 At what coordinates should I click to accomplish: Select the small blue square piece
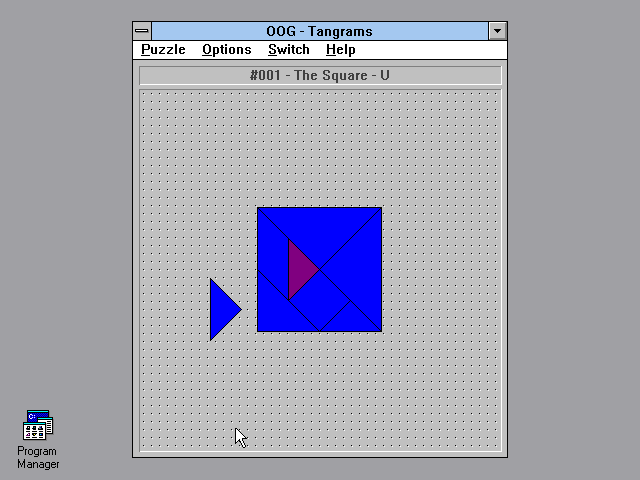[320, 300]
